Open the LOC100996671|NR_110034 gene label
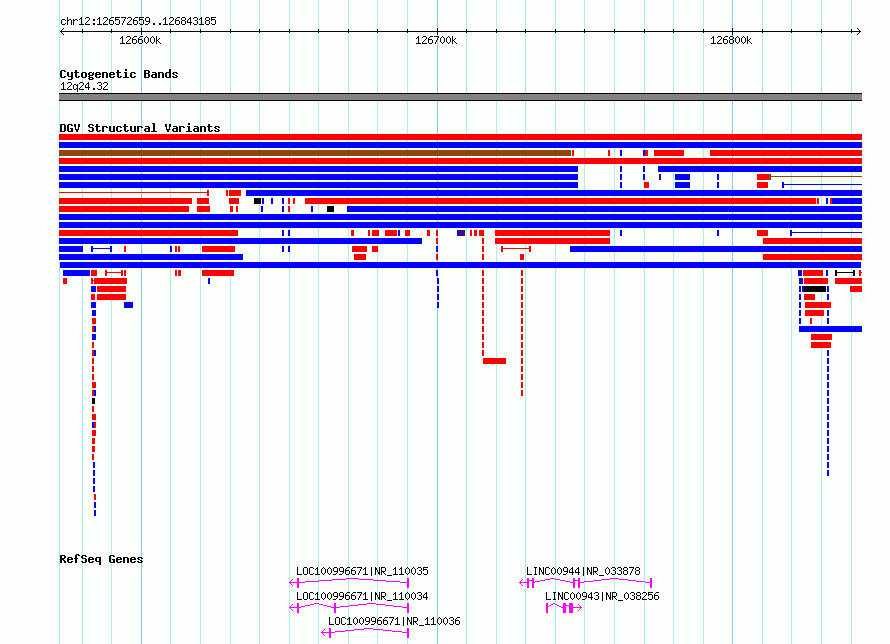 pos(362,596)
